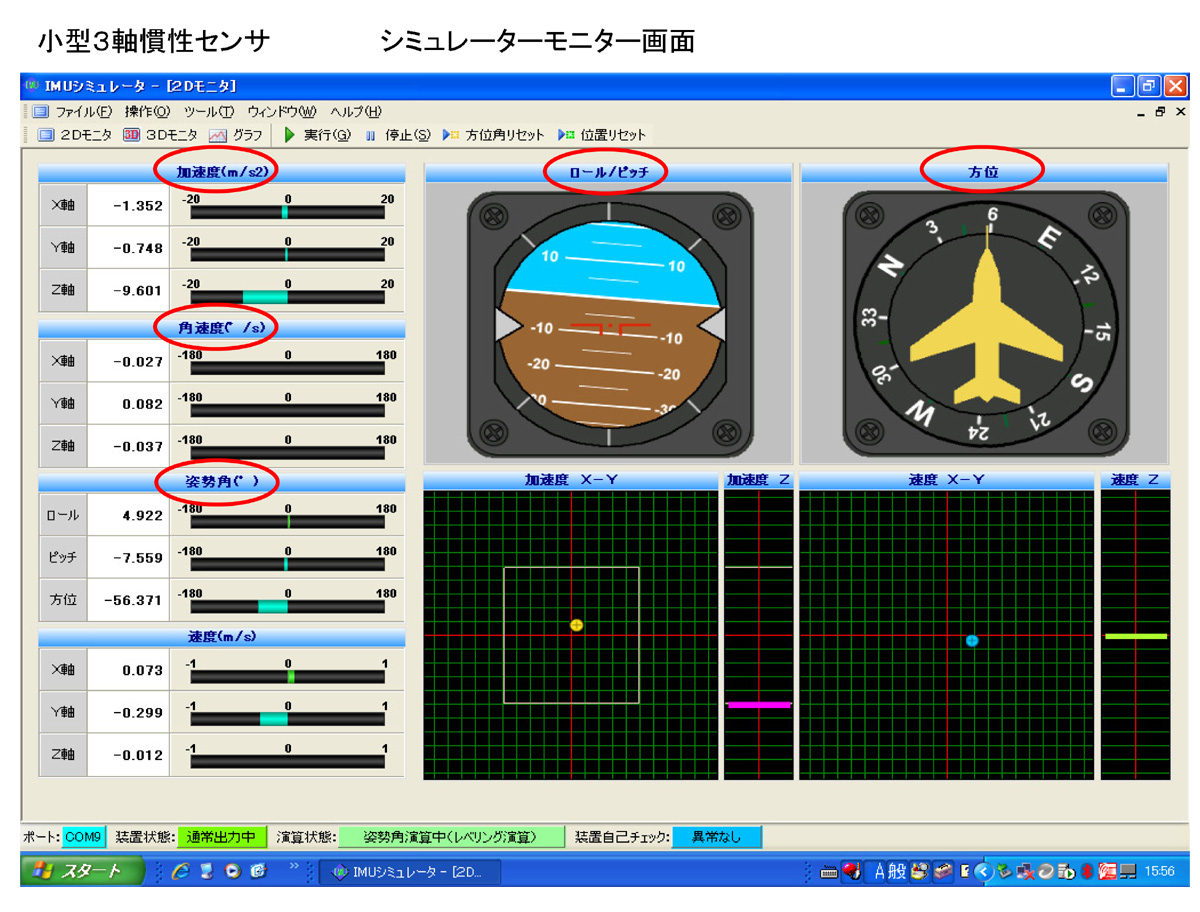Image resolution: width=1200 pixels, height=912 pixels.
Task: Open the グラフ graph view
Action: tap(236, 135)
